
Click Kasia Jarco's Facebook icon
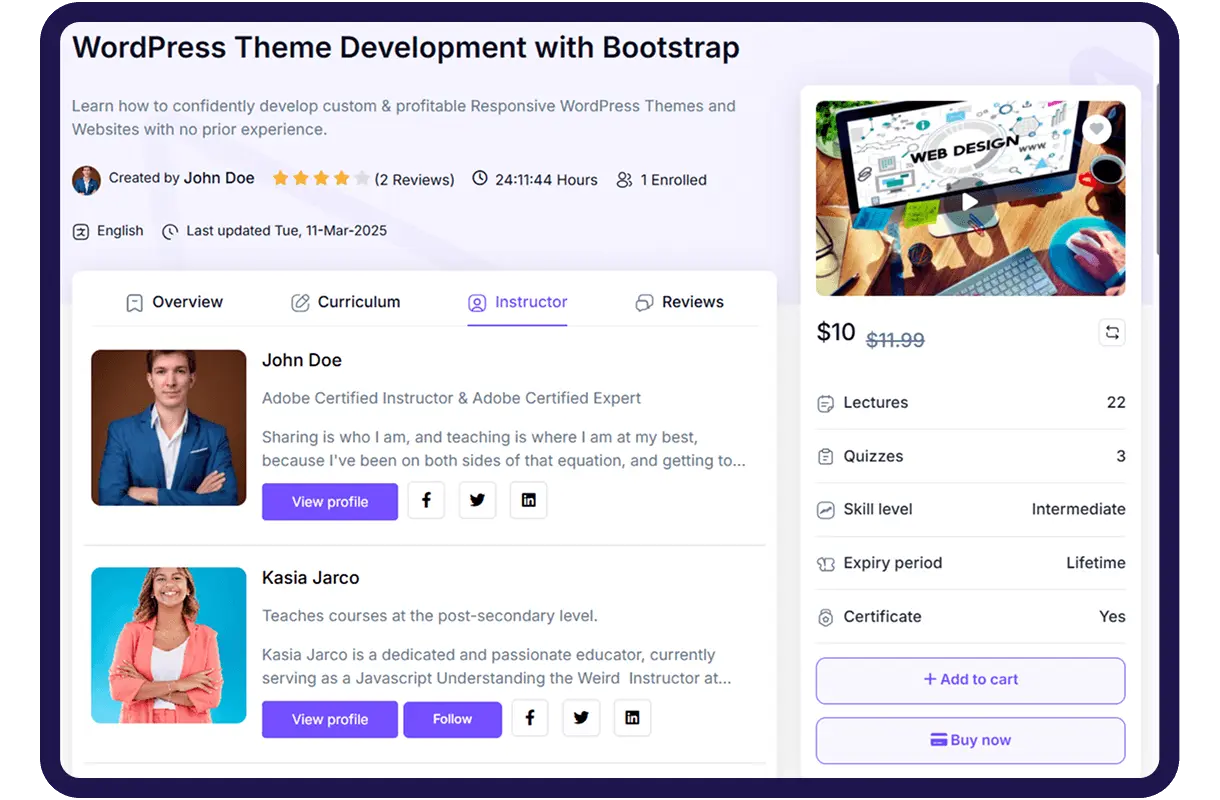(530, 718)
